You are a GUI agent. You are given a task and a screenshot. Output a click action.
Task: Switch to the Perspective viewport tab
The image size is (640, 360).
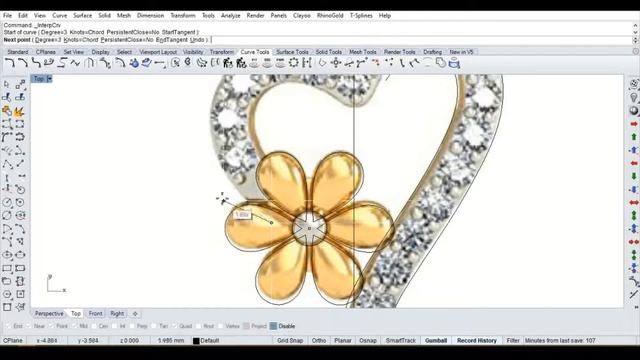49,313
